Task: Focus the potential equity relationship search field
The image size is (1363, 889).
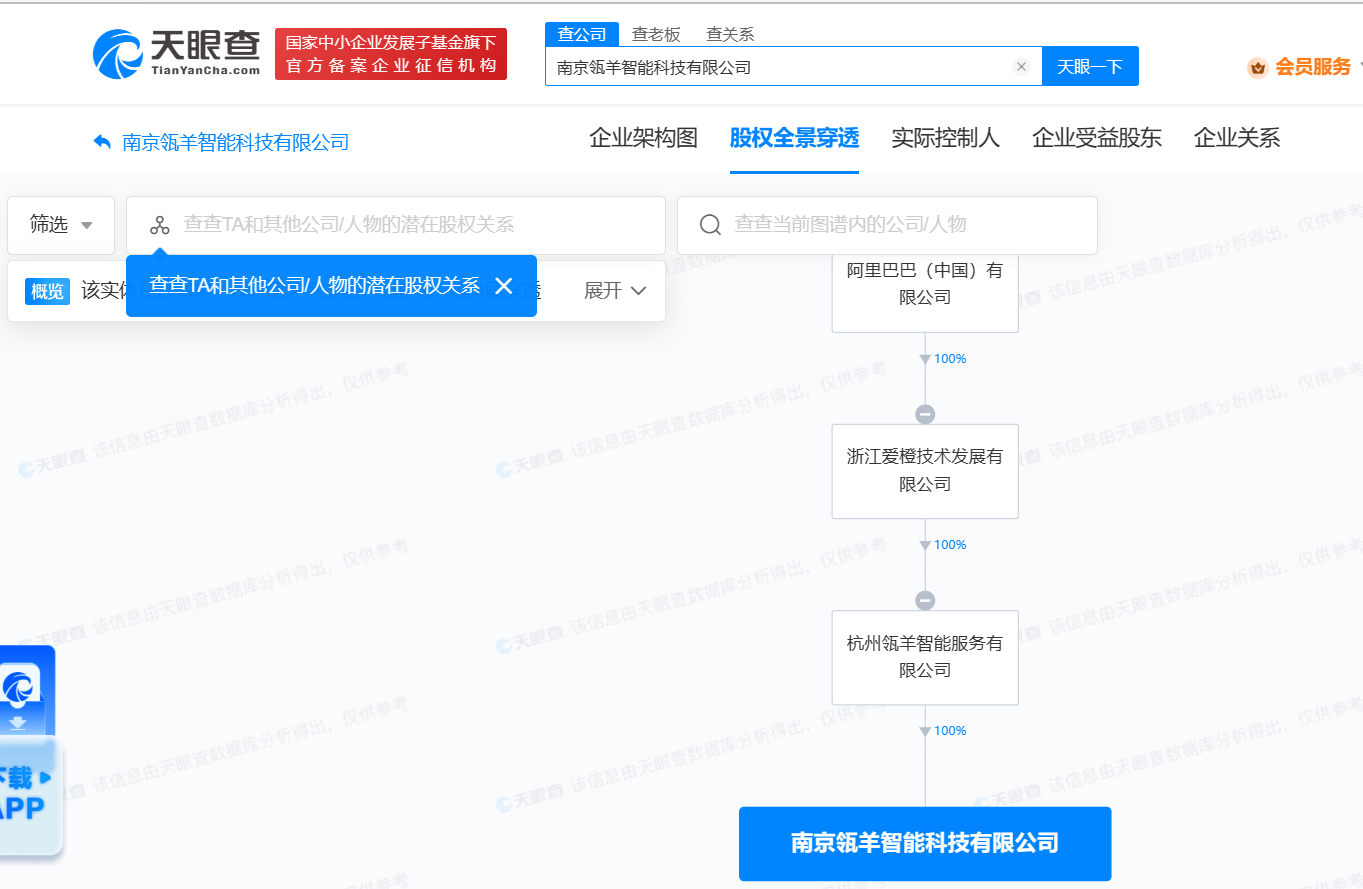Action: click(395, 225)
